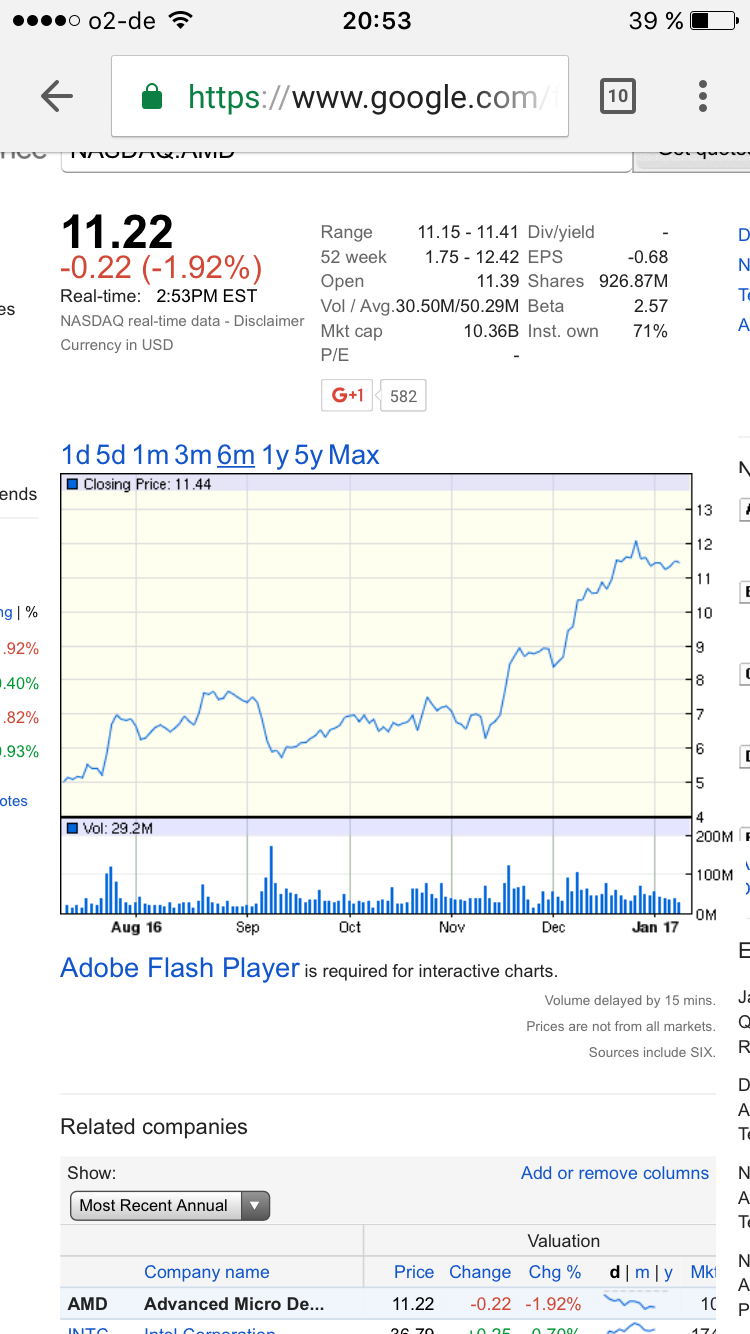Sort by the Chg % column header
This screenshot has height=1334, width=750.
[x=555, y=1272]
